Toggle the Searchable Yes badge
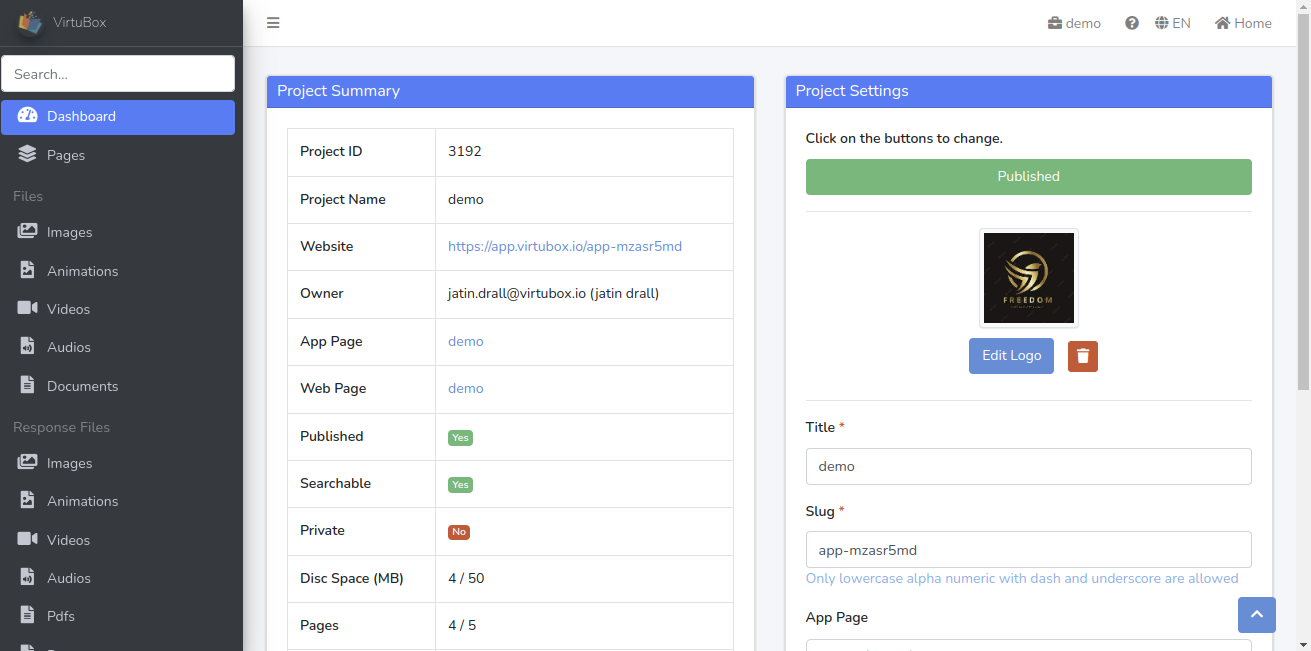The width and height of the screenshot is (1311, 651). tap(459, 484)
